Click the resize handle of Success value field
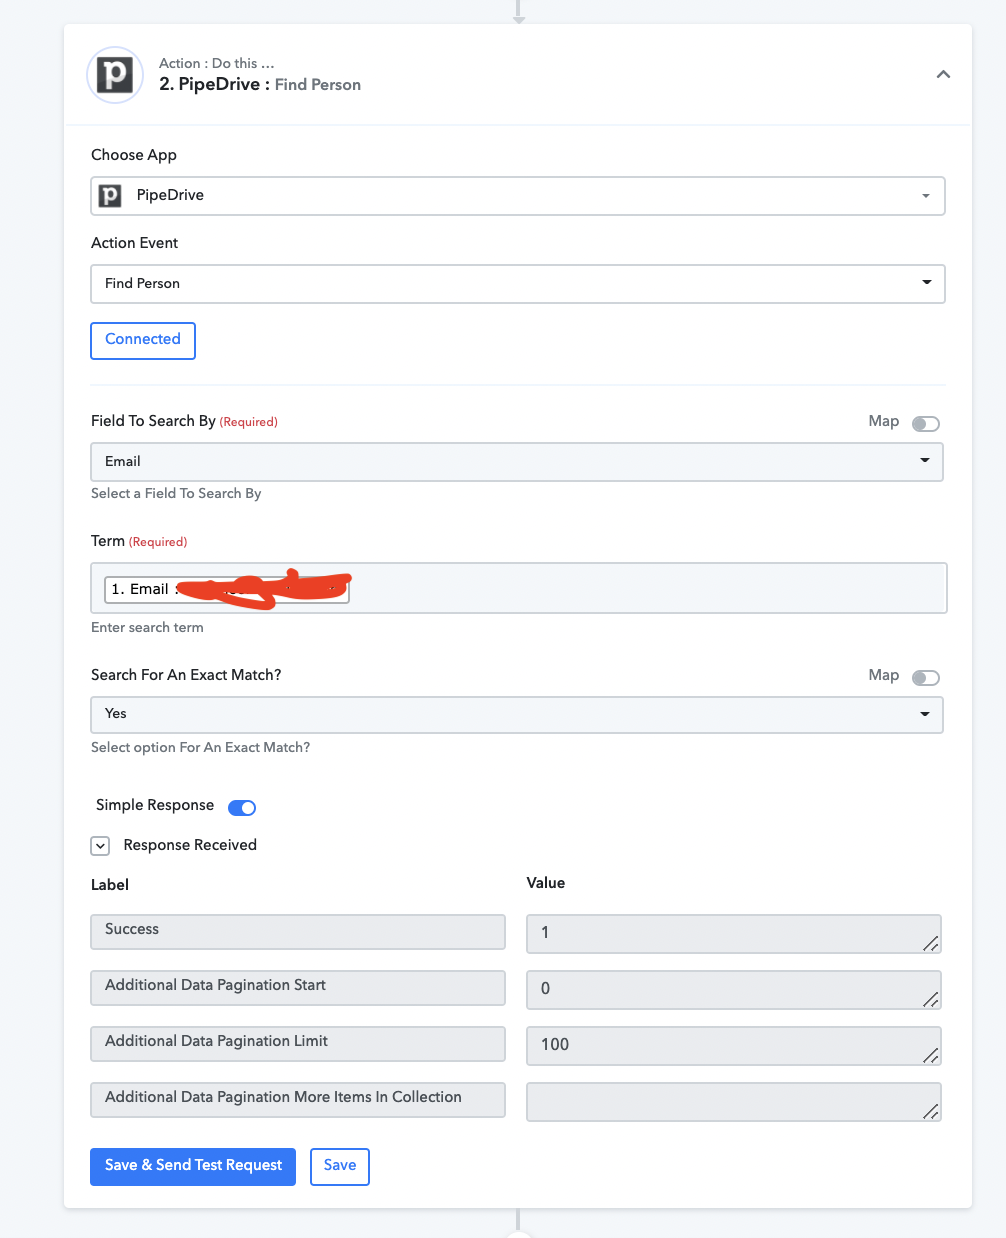The height and width of the screenshot is (1238, 1006). (x=931, y=943)
